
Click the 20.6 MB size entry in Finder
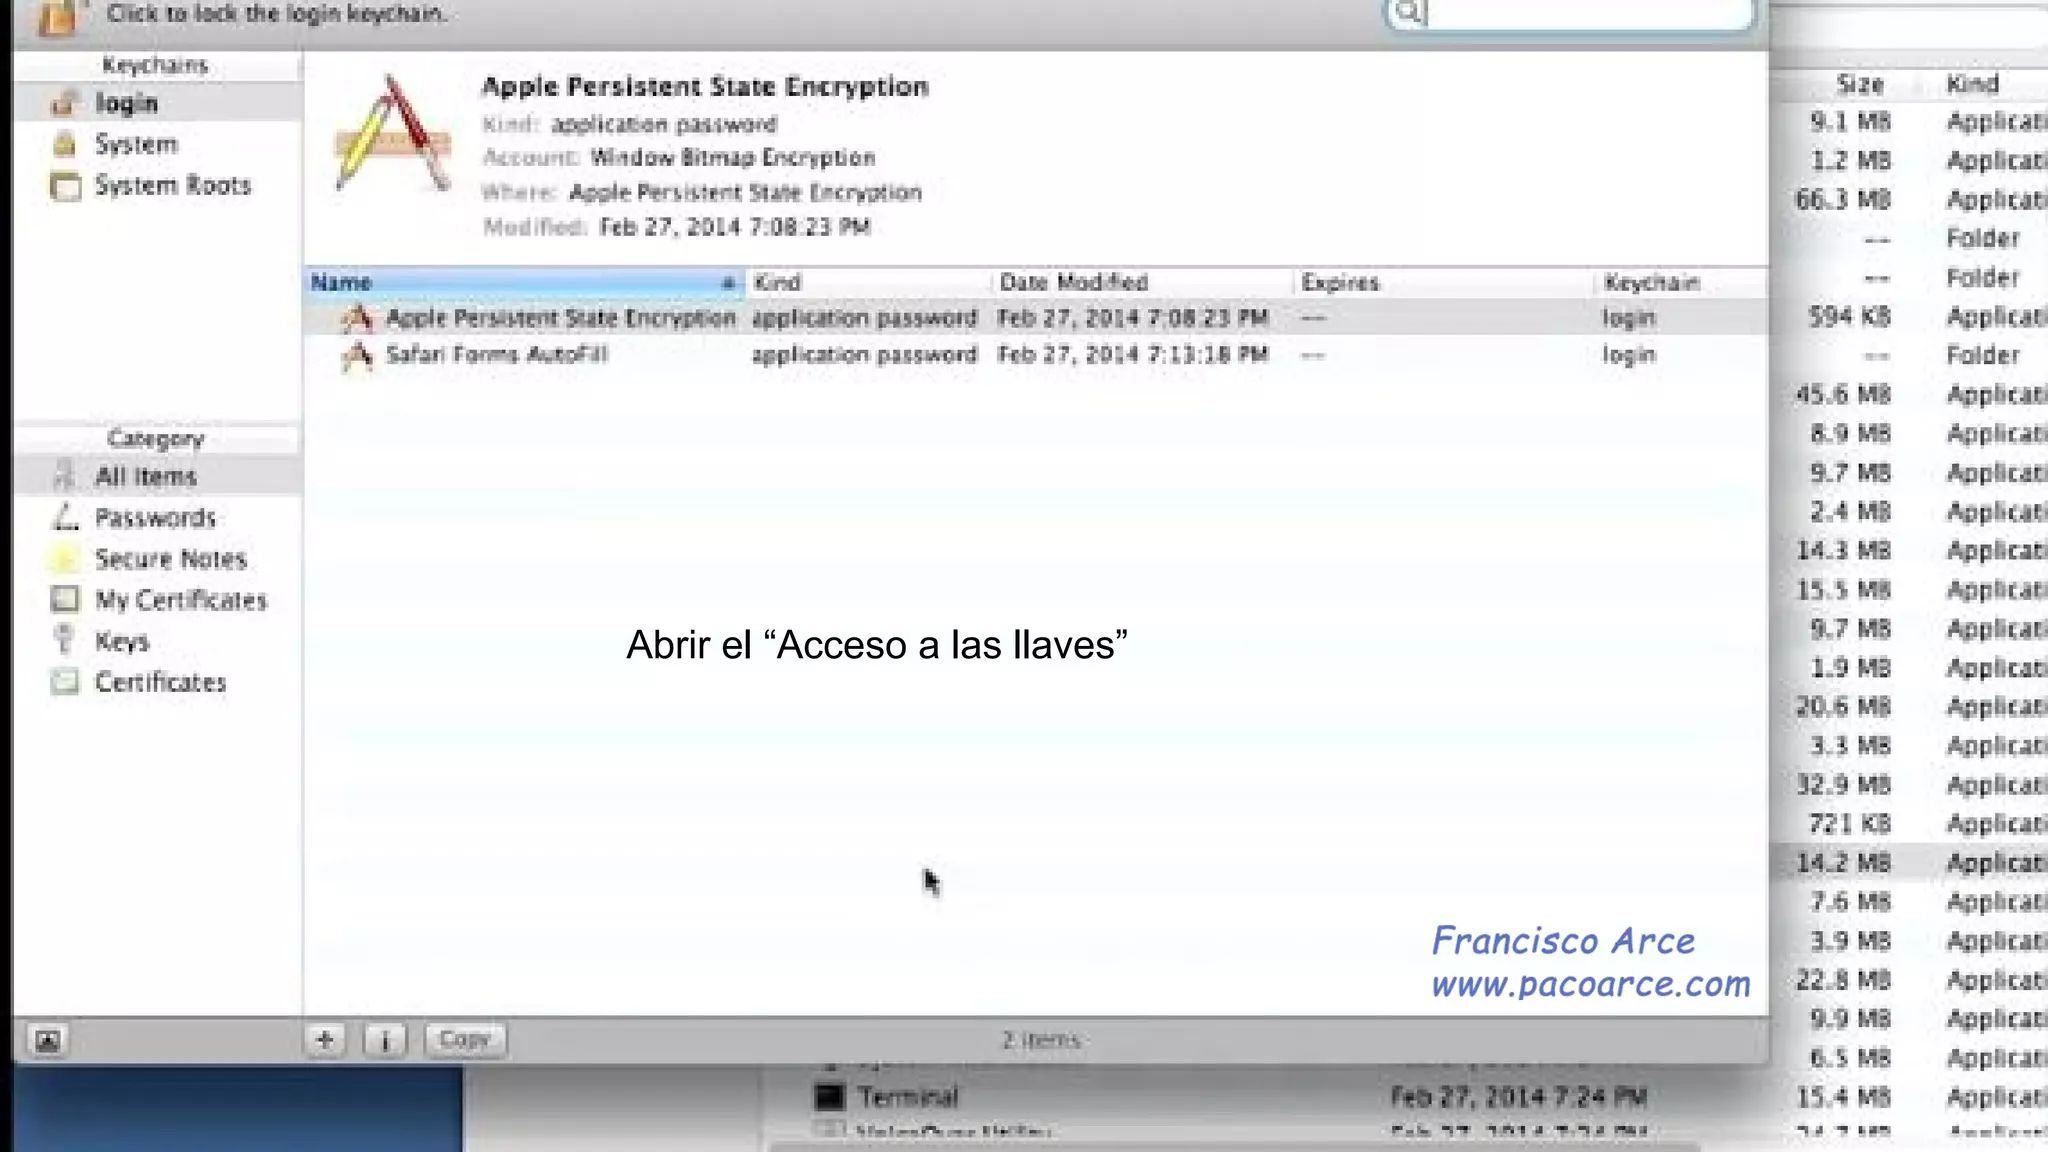pyautogui.click(x=1843, y=707)
